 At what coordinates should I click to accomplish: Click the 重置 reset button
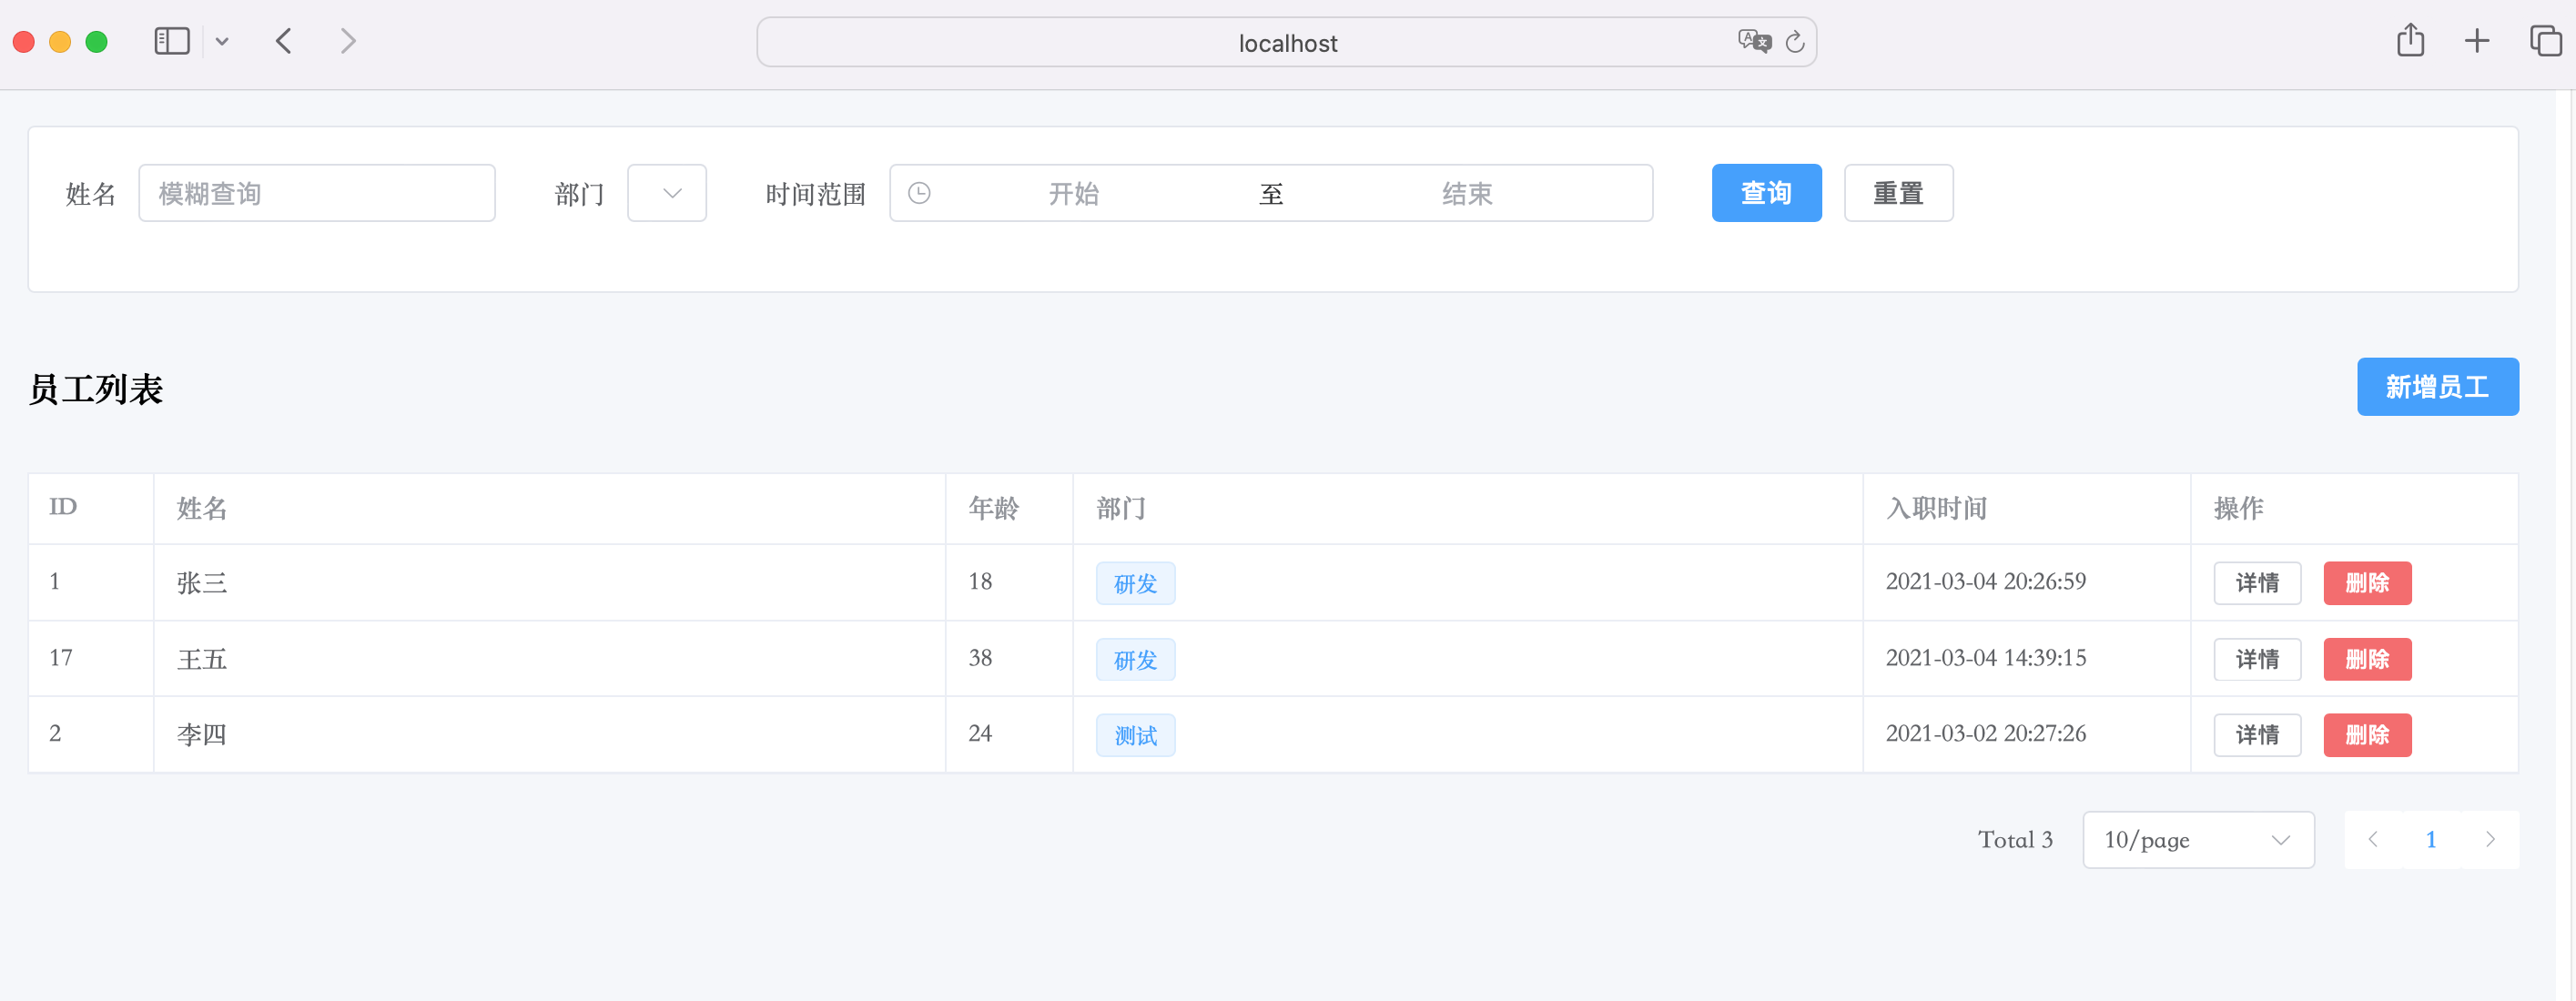[x=1898, y=193]
